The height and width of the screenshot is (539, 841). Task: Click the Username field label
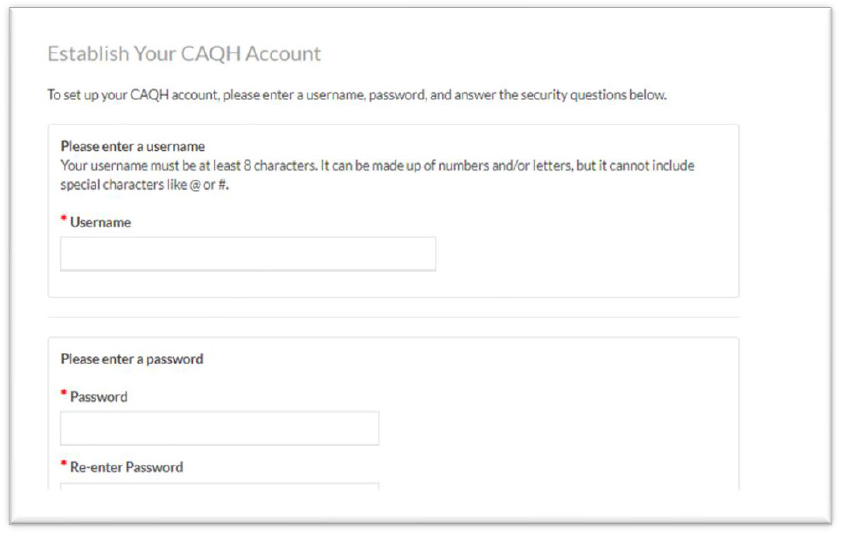pyautogui.click(x=100, y=222)
